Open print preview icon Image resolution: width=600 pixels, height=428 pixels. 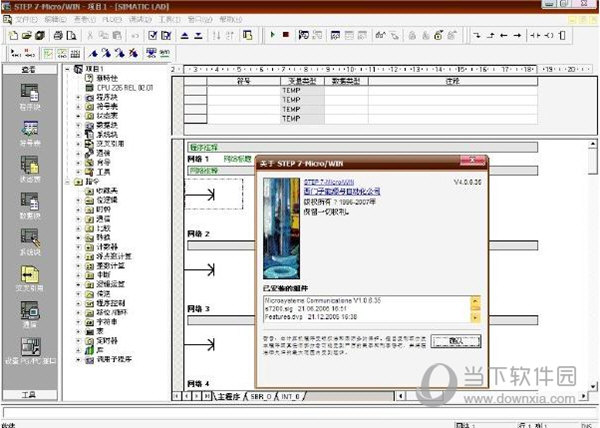point(71,36)
